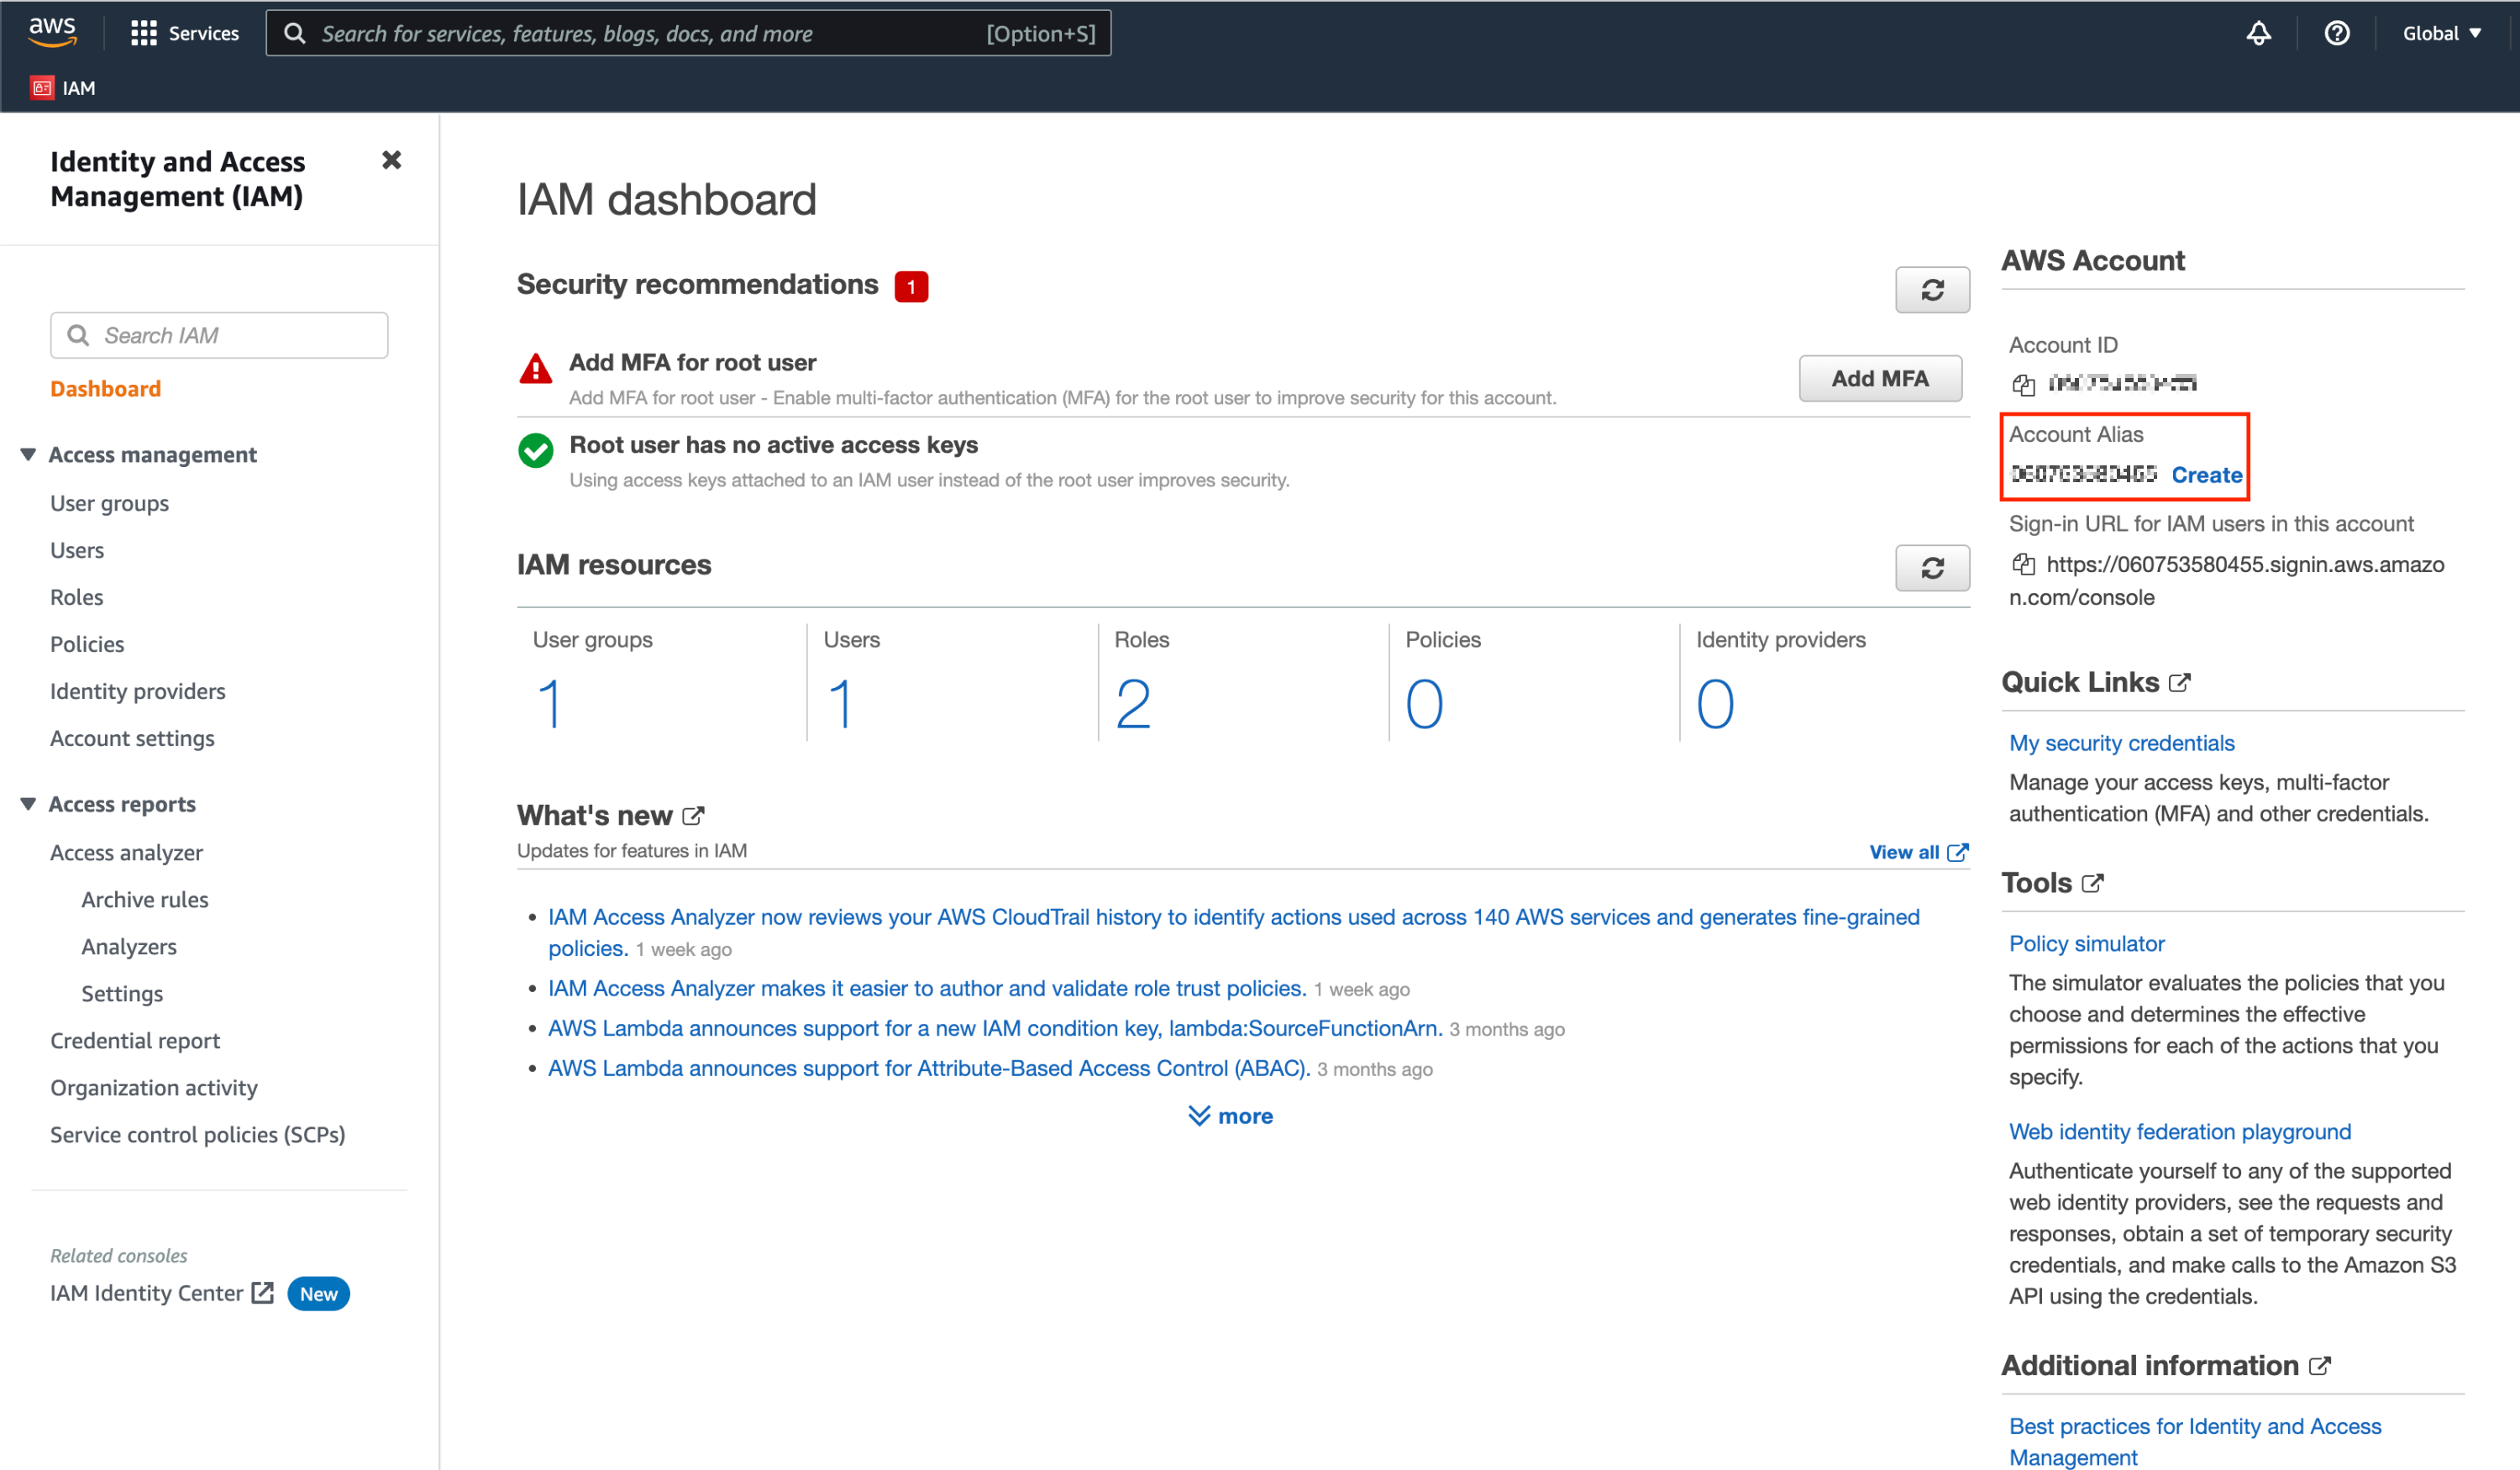Open the Users count 1
The width and height of the screenshot is (2520, 1470).
pyautogui.click(x=841, y=704)
